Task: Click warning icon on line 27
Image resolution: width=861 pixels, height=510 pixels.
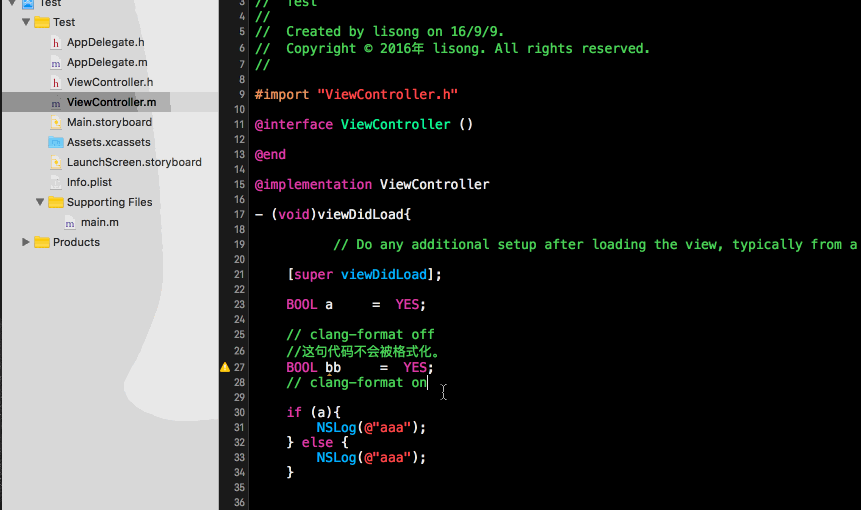Action: pos(225,367)
